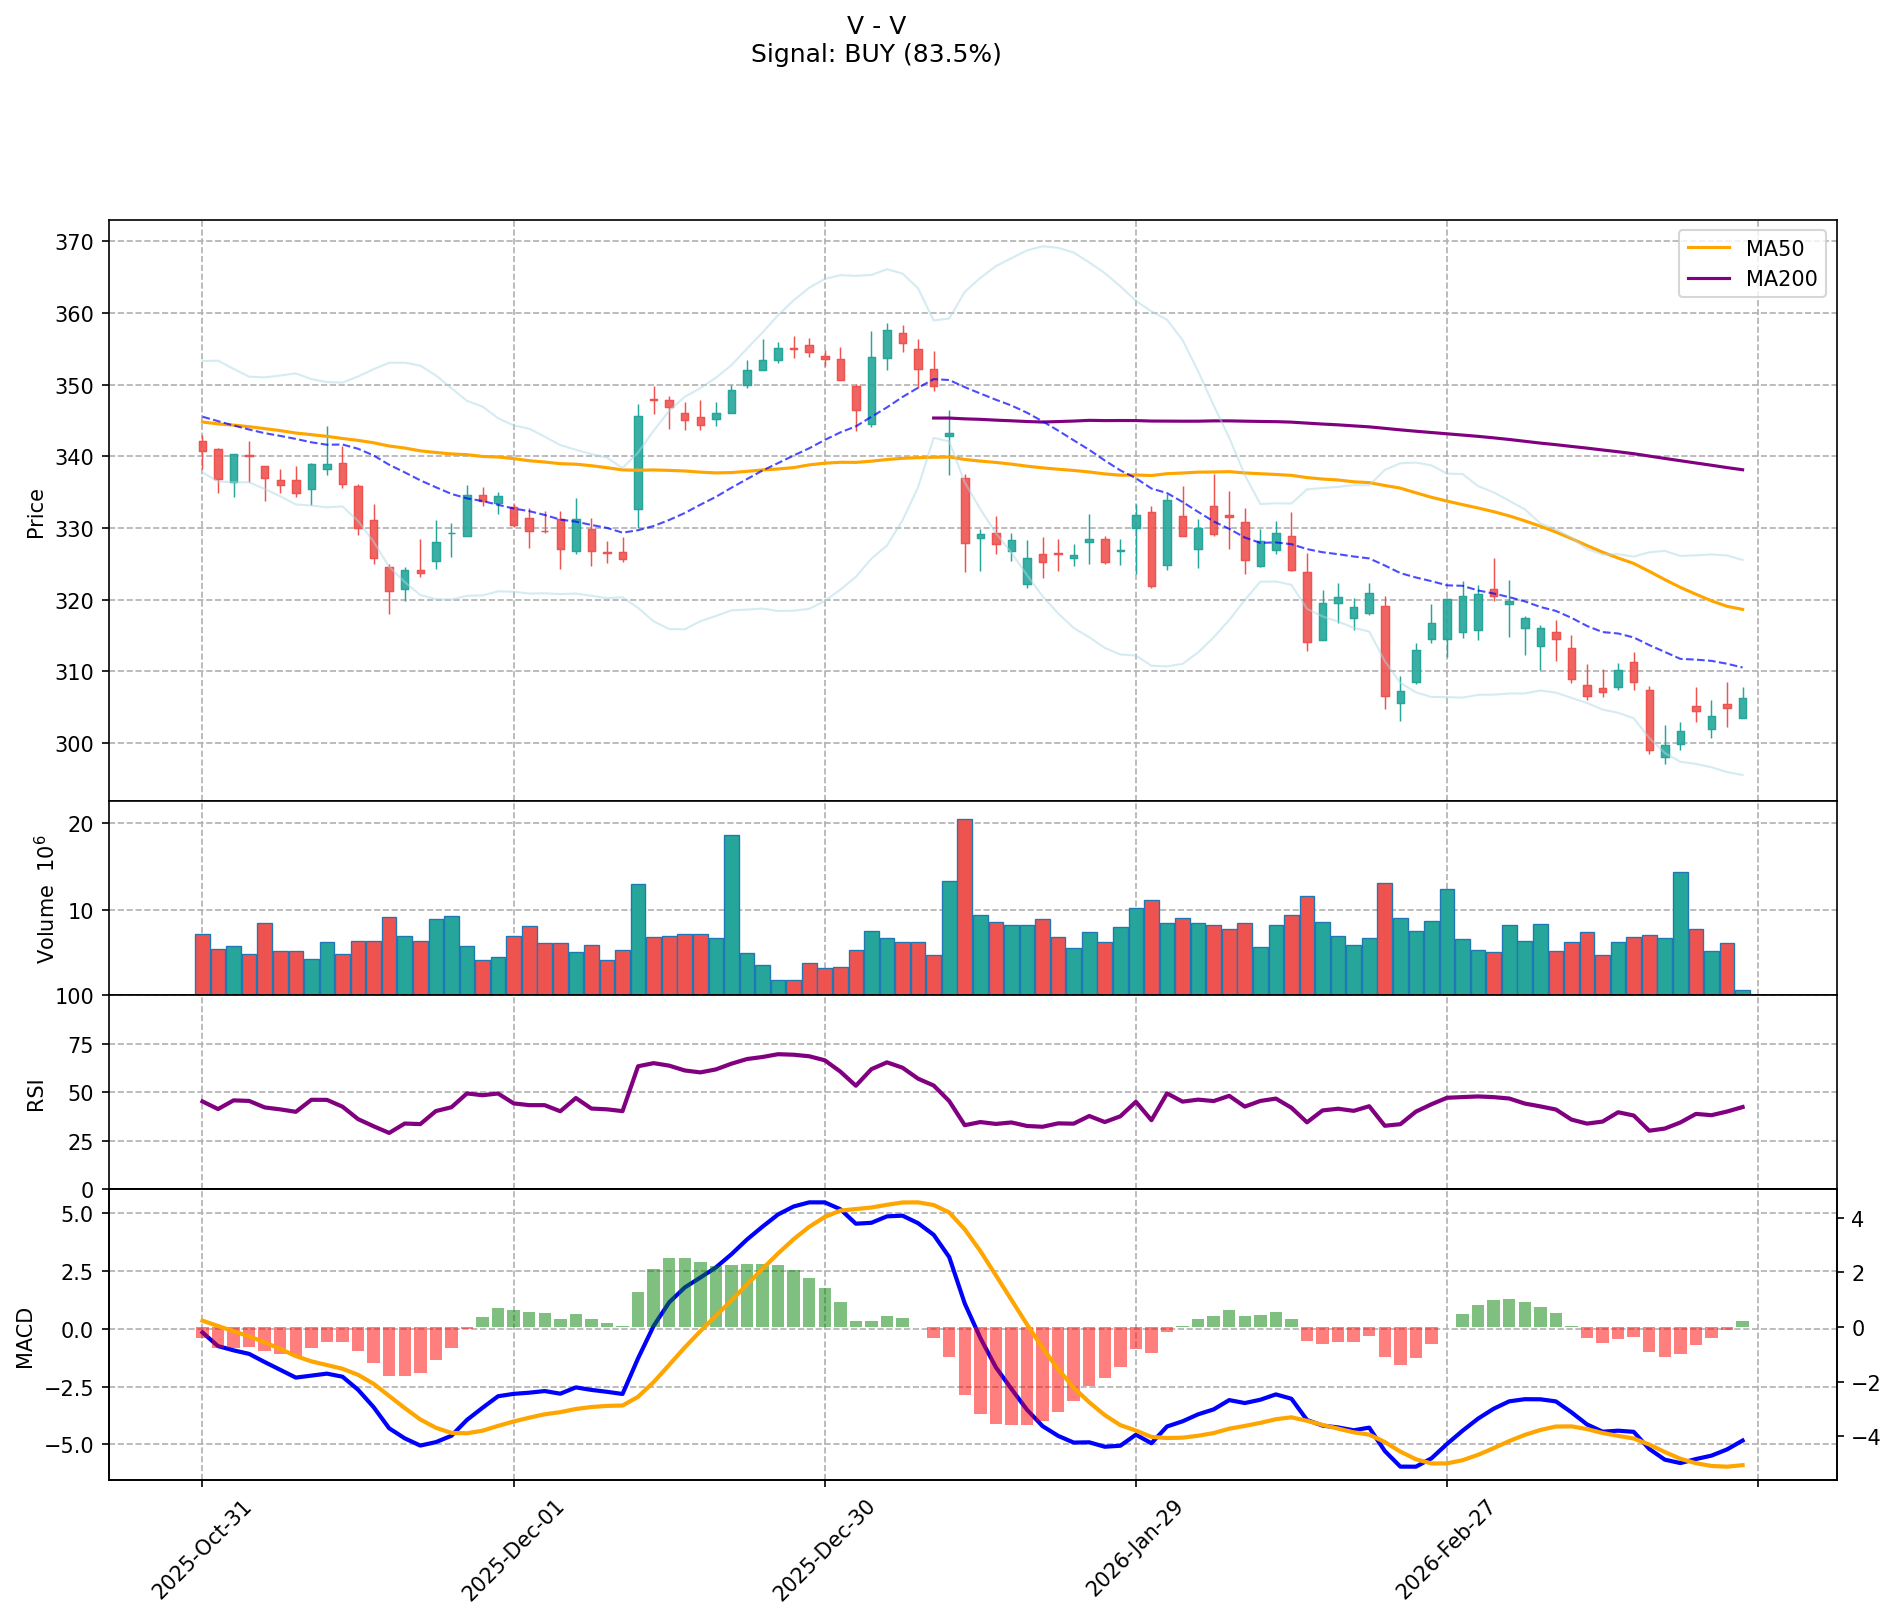The width and height of the screenshot is (1896, 1619).
Task: Select the MA200 legend label
Action: coord(1780,279)
